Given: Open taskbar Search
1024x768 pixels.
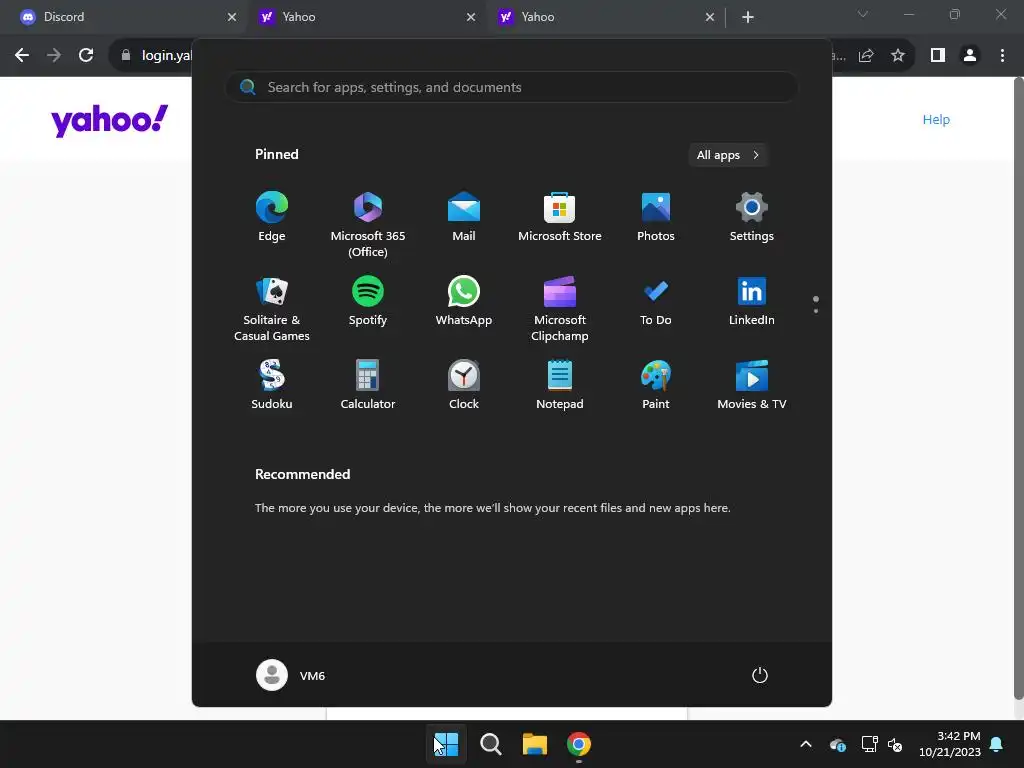Looking at the screenshot, I should (490, 744).
